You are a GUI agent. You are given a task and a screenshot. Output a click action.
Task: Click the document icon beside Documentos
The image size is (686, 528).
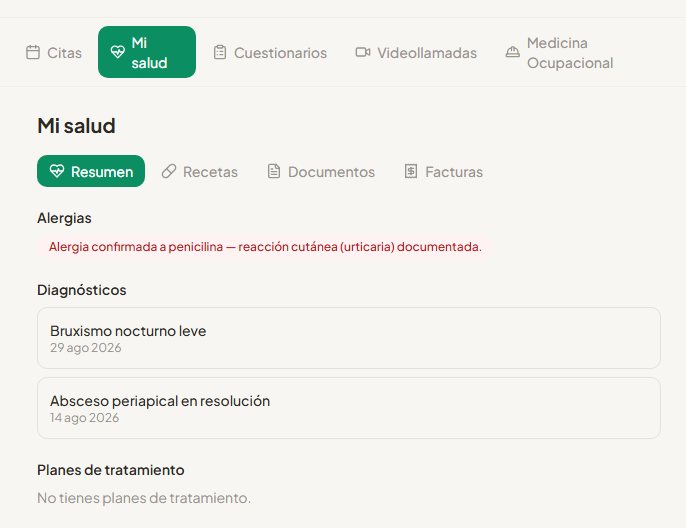coord(274,171)
